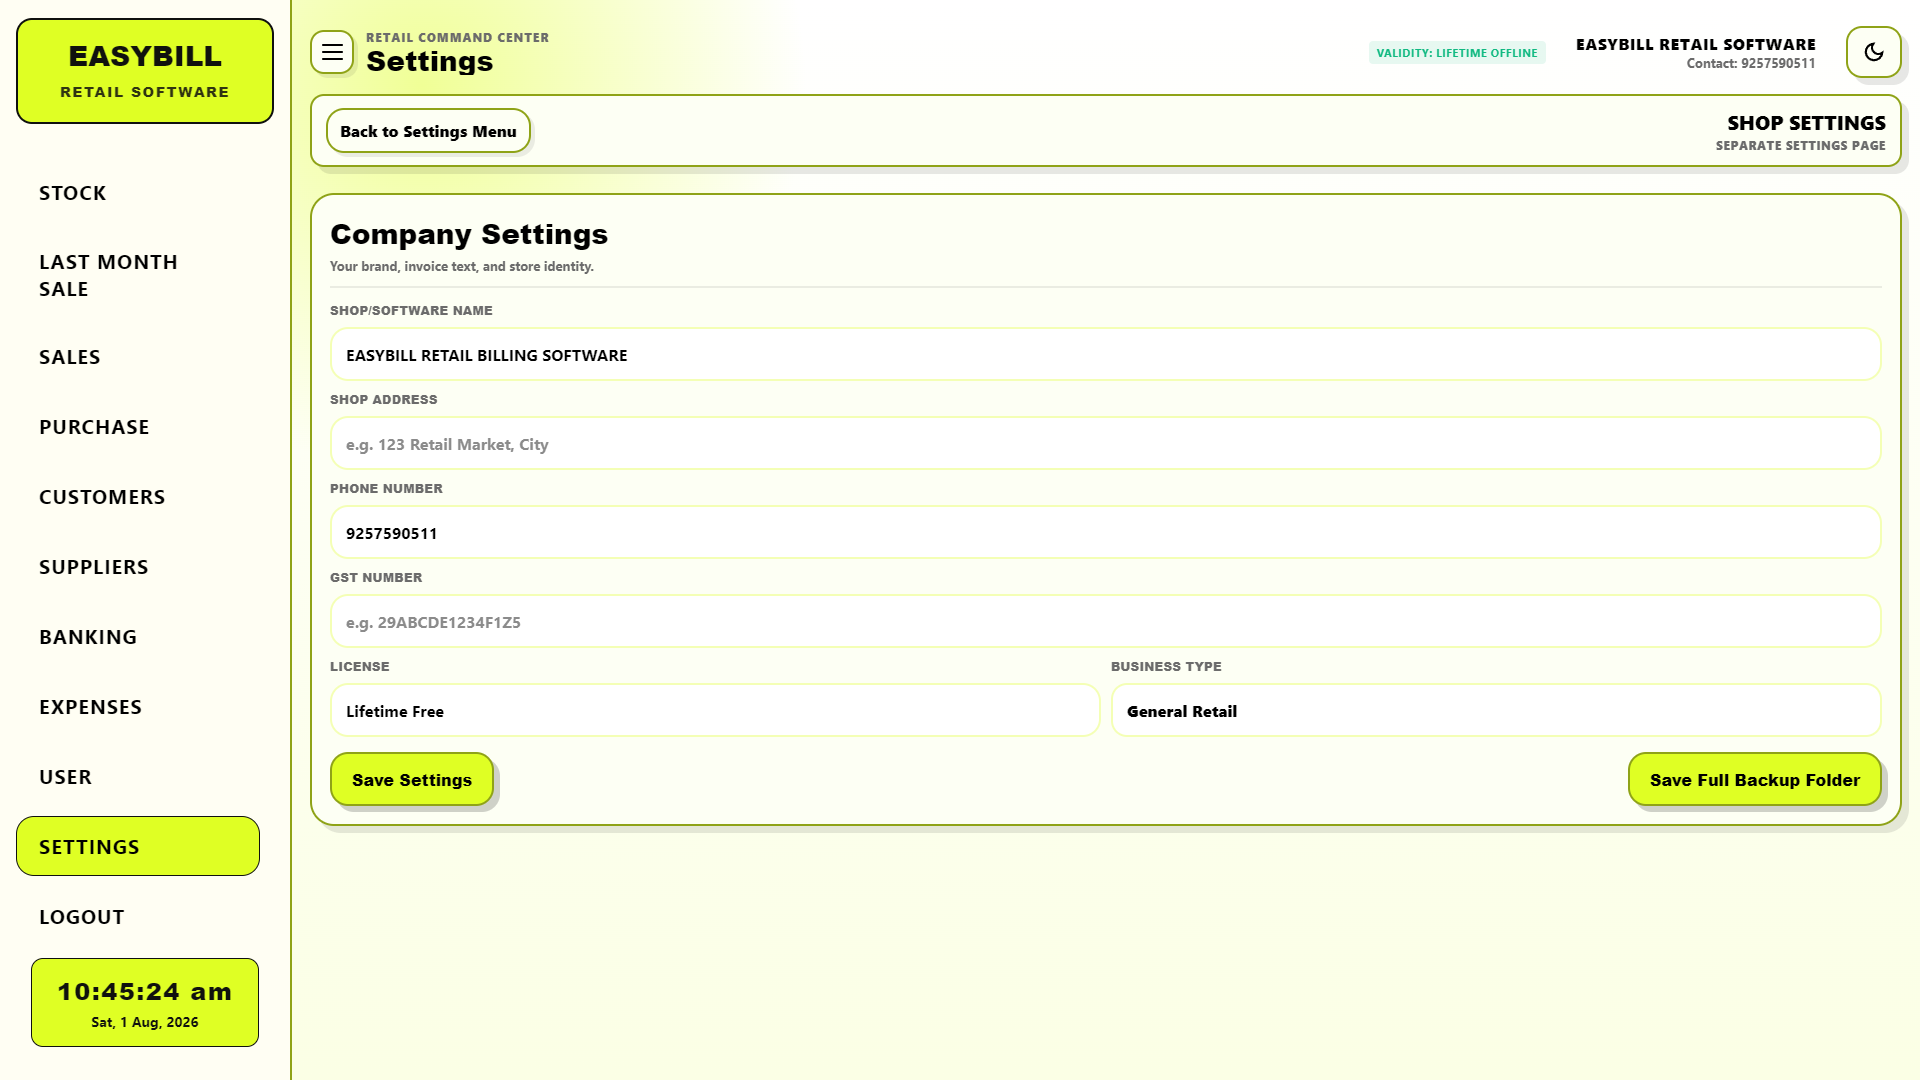Go to Sales in the sidebar
Screen dimensions: 1920x1080
point(138,357)
